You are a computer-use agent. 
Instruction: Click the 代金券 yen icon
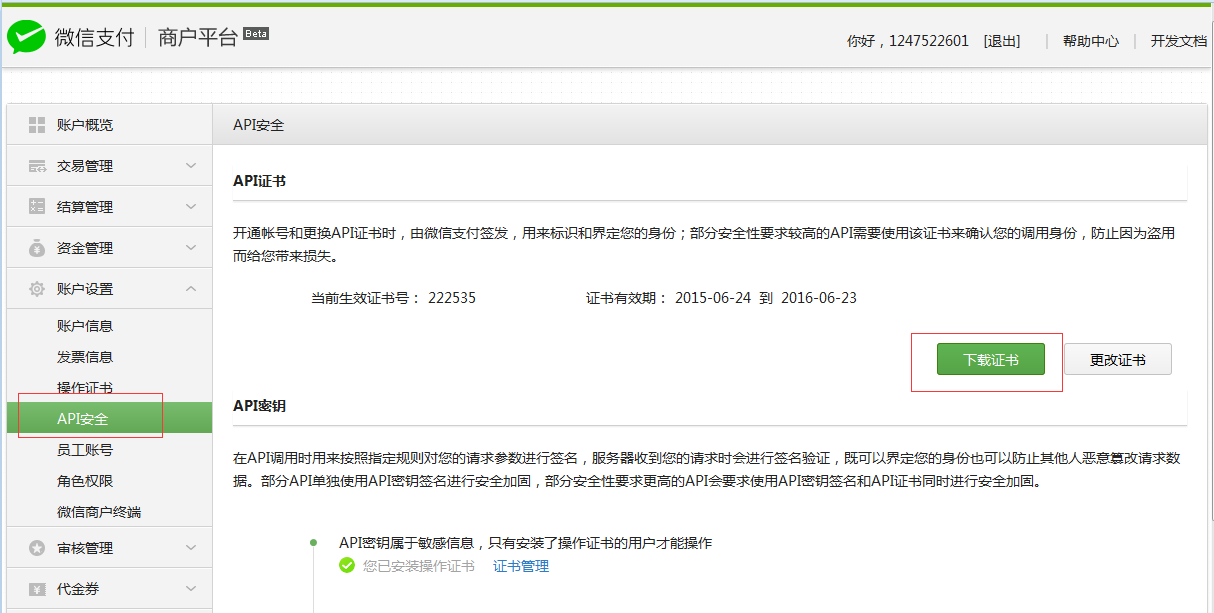pos(37,589)
